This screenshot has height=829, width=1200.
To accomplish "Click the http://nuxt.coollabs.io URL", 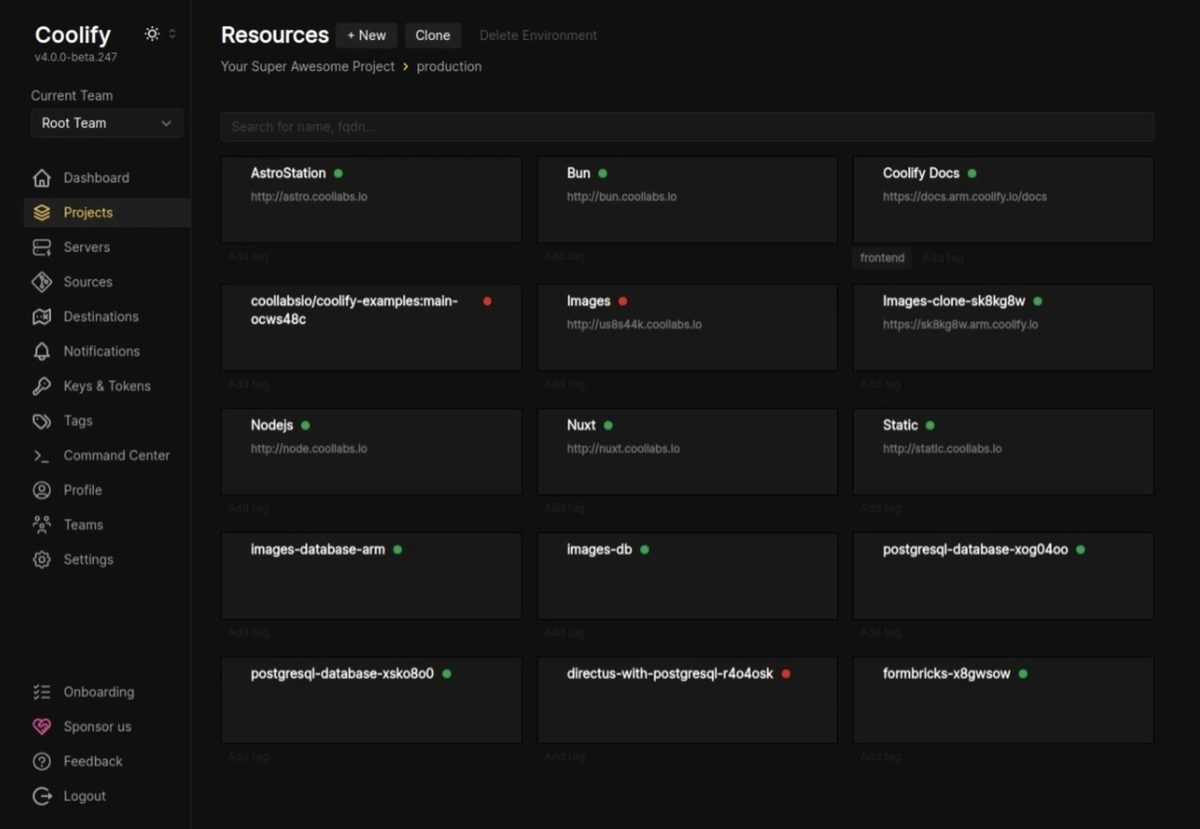I will click(x=623, y=449).
